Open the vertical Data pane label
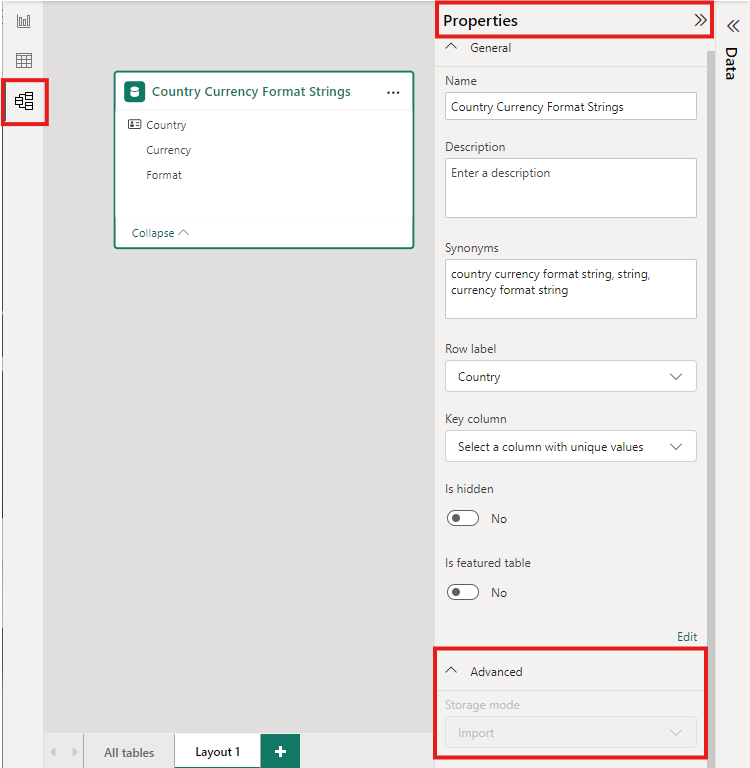The width and height of the screenshot is (750, 768). [x=731, y=64]
